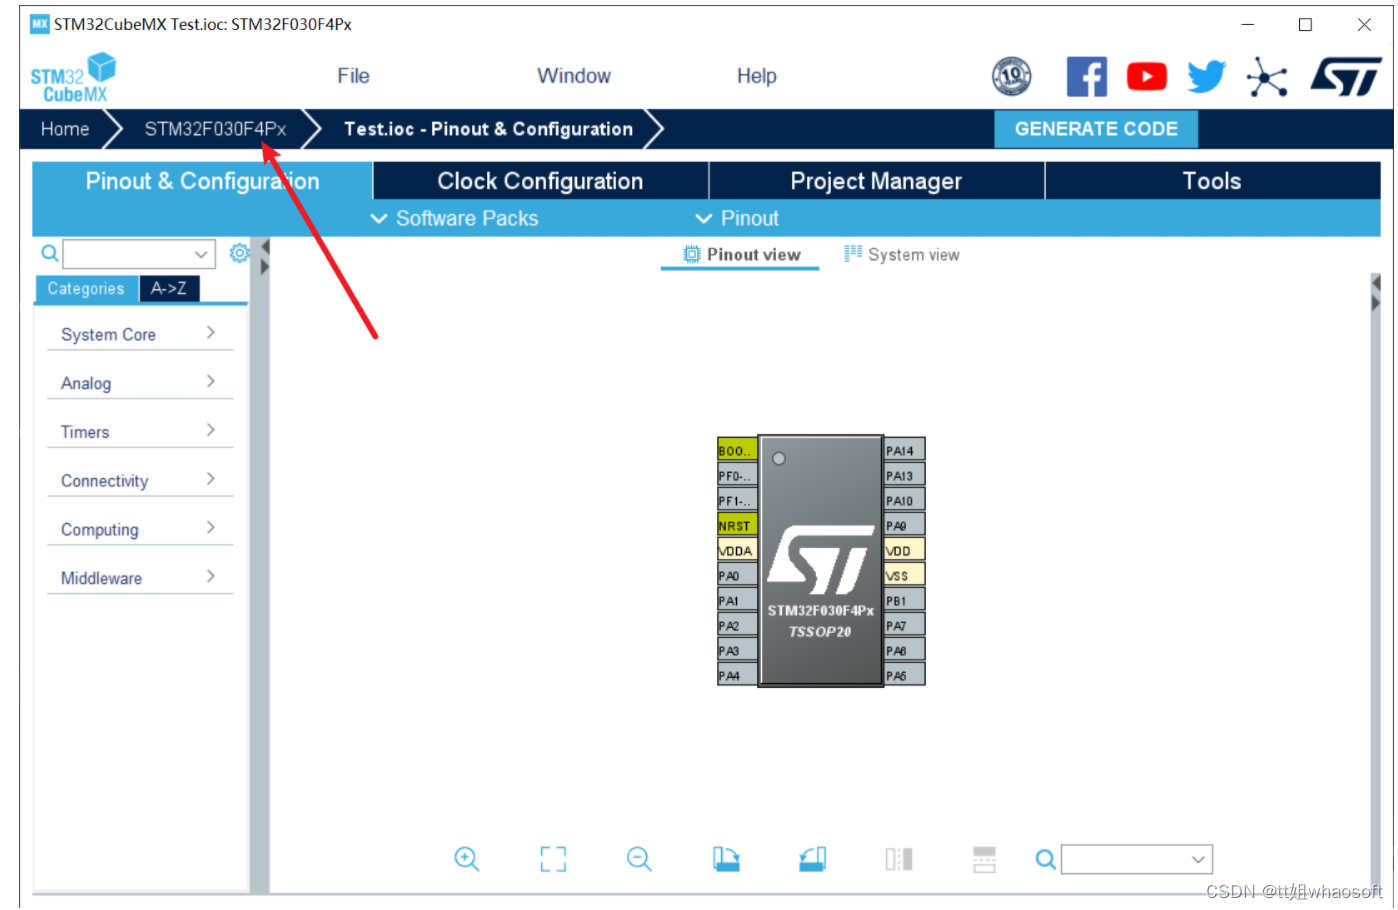The width and height of the screenshot is (1398, 910).
Task: Expand the Analog category
Action: [x=139, y=383]
